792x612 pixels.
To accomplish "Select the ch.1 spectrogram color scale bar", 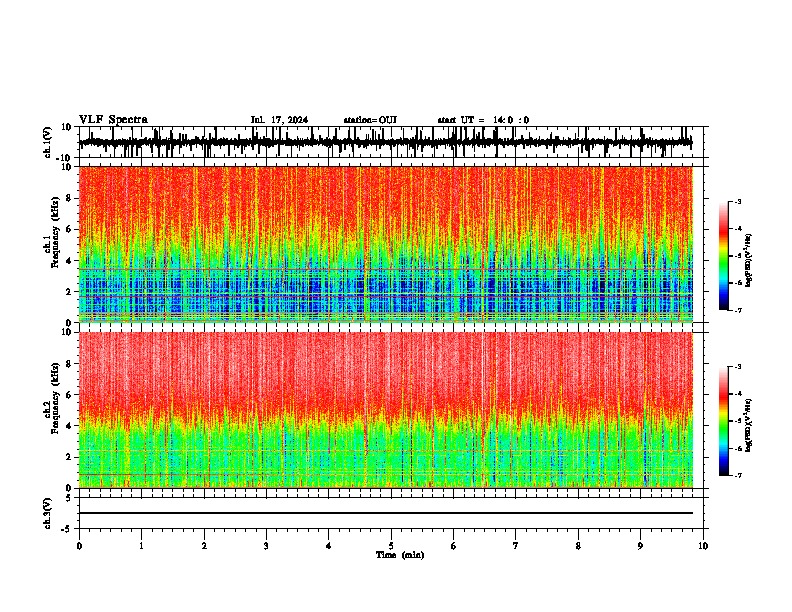I will (x=723, y=256).
